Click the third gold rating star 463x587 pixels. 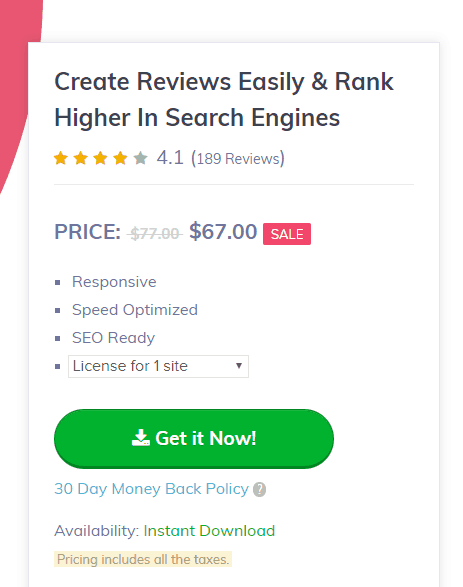(100, 158)
